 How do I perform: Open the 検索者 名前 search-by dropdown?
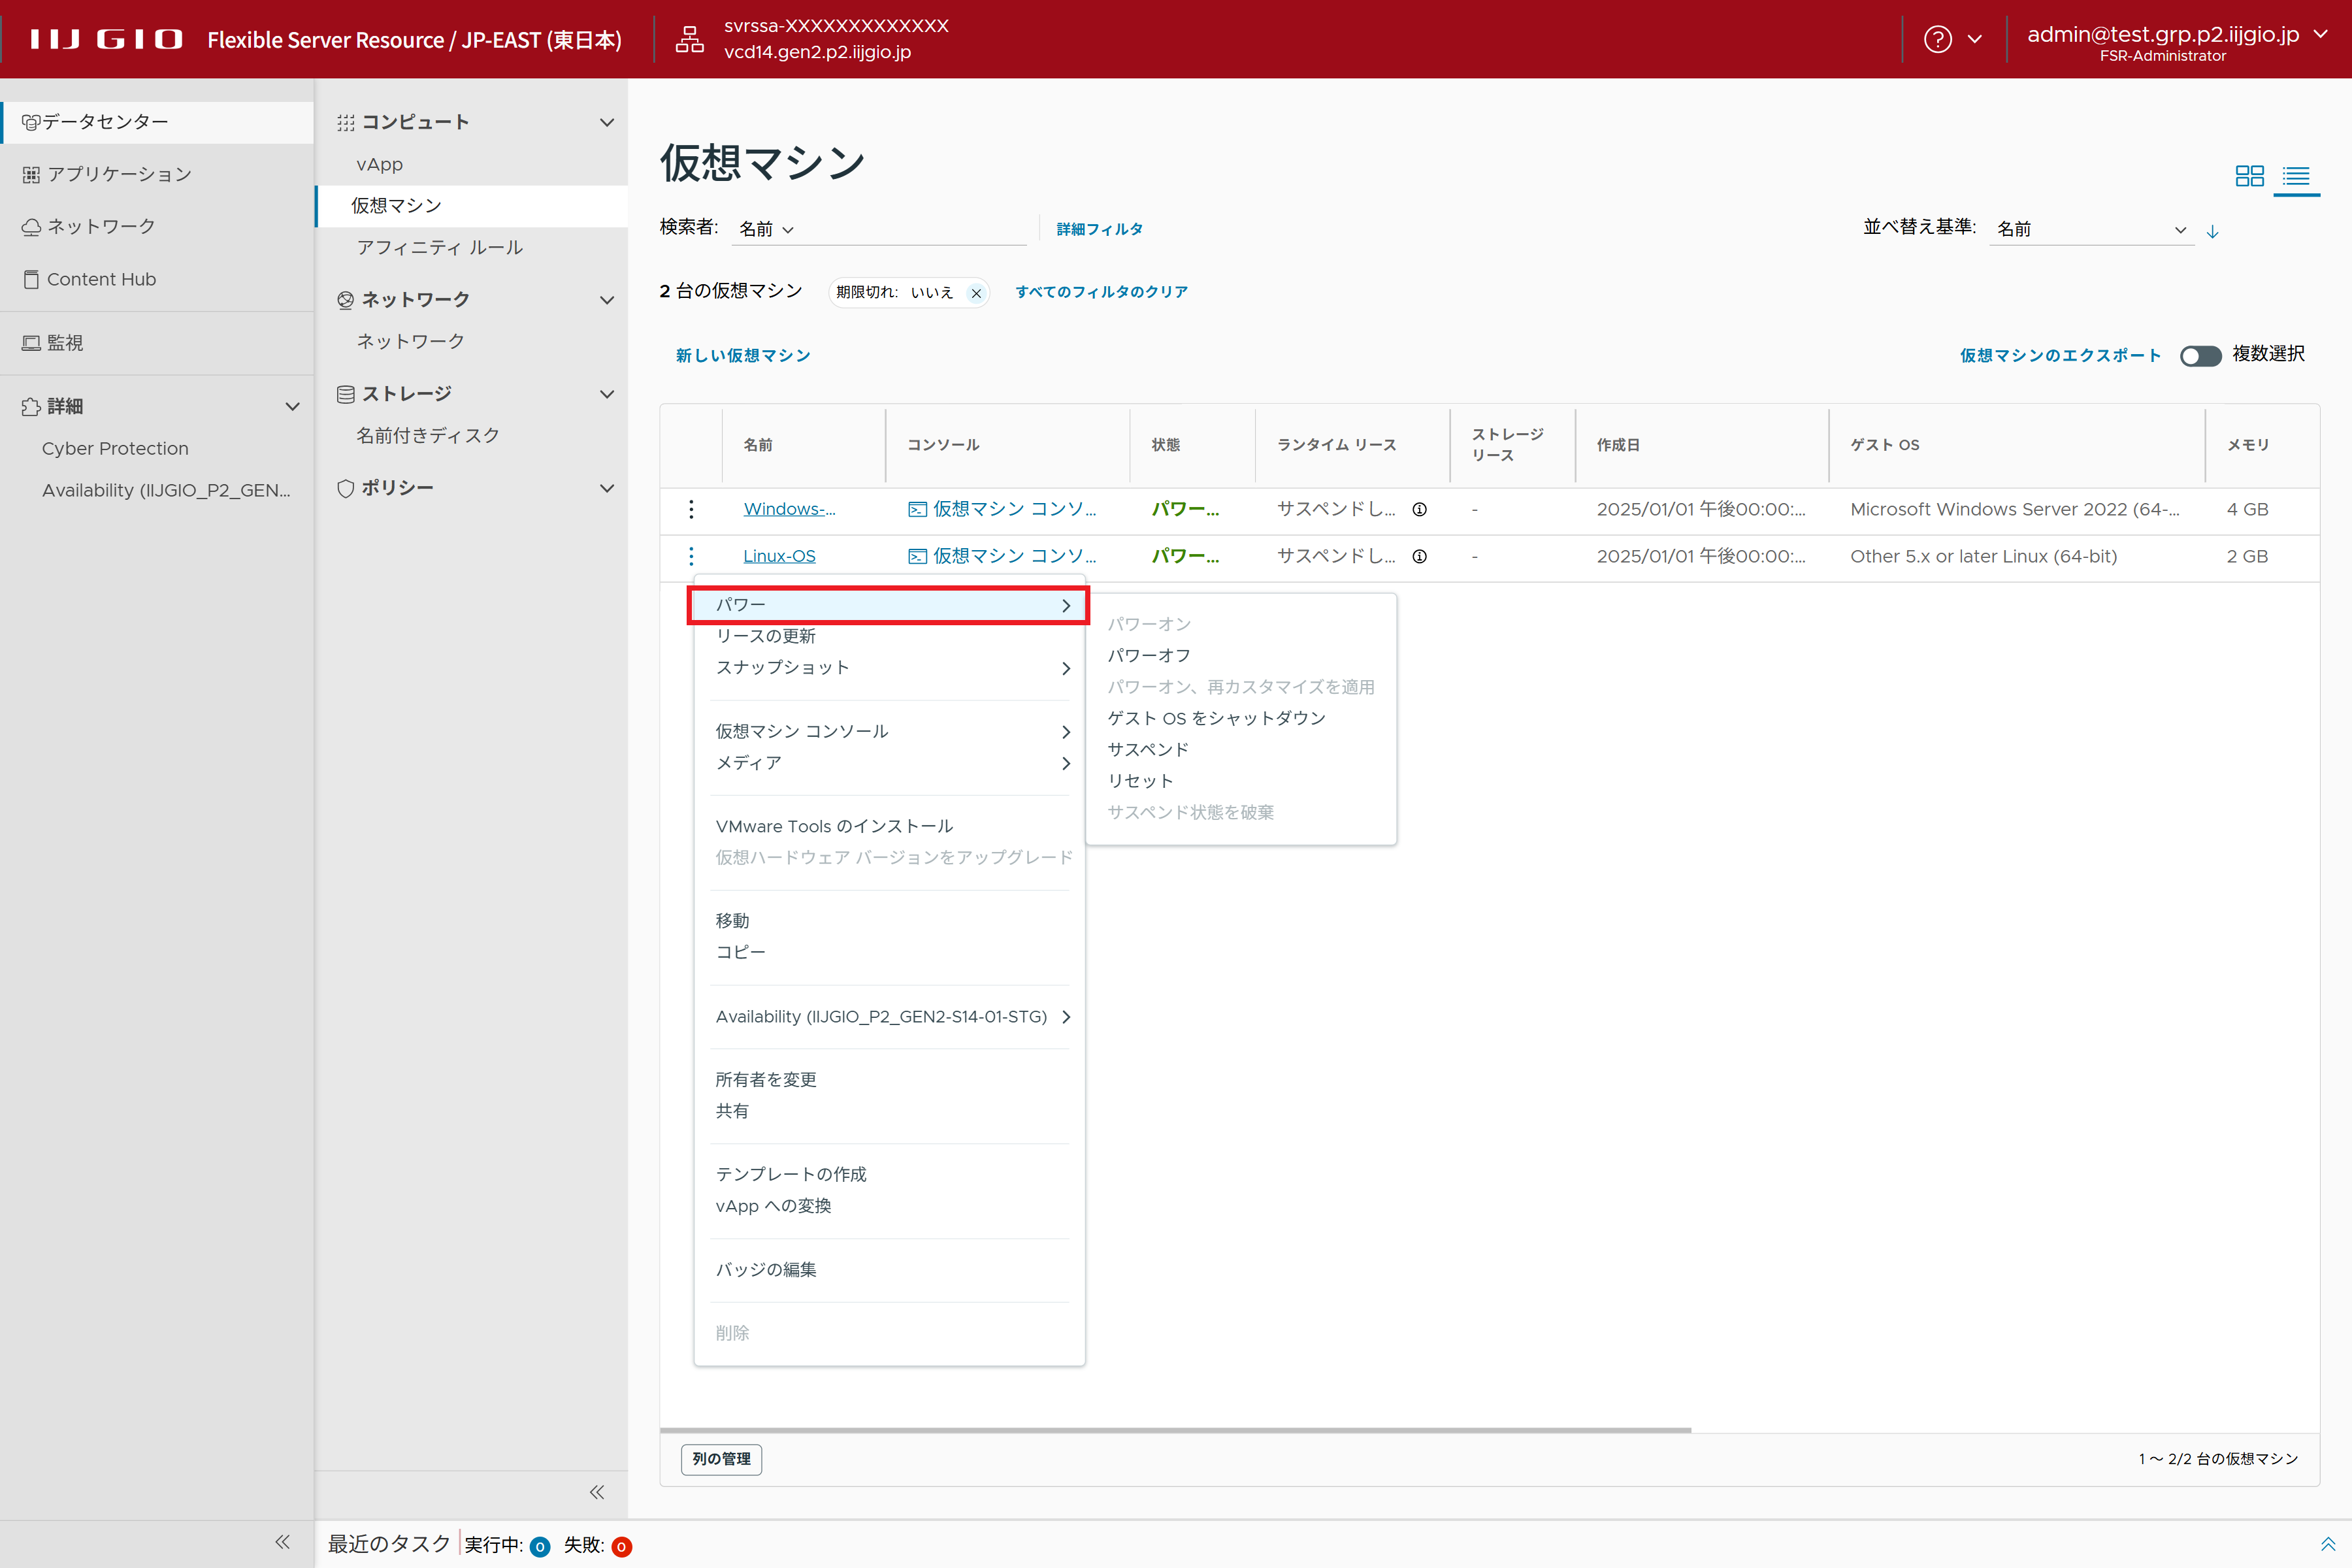[766, 230]
